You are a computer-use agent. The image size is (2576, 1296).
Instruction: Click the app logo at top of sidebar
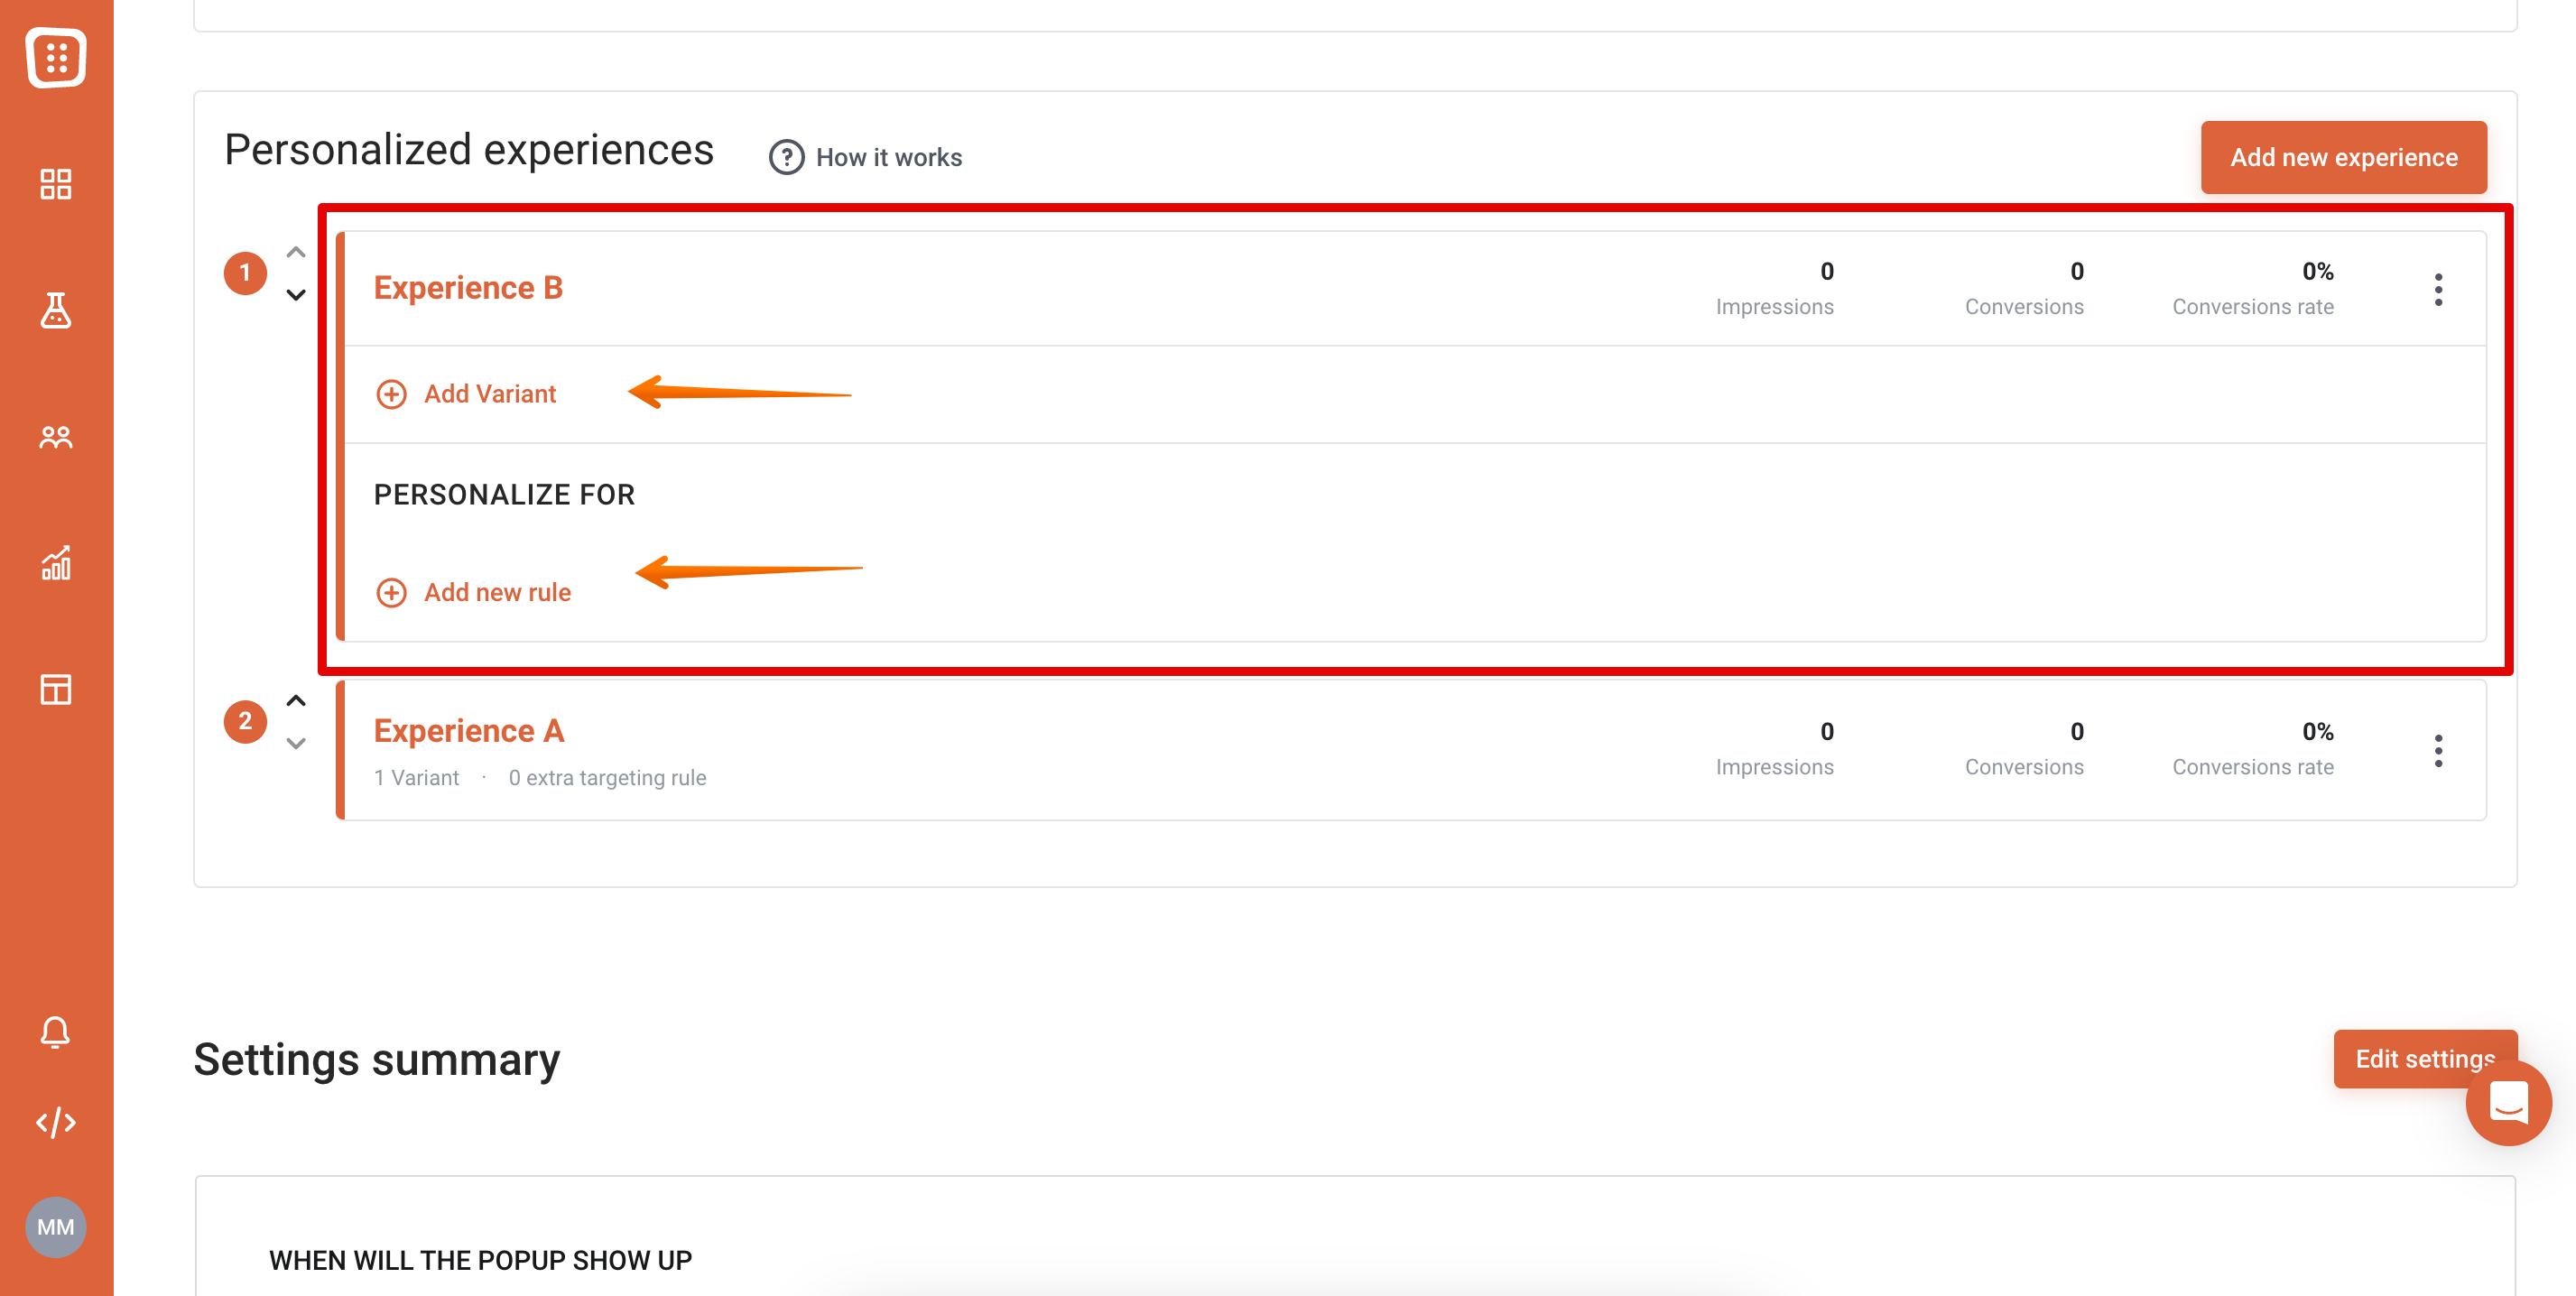tap(56, 57)
